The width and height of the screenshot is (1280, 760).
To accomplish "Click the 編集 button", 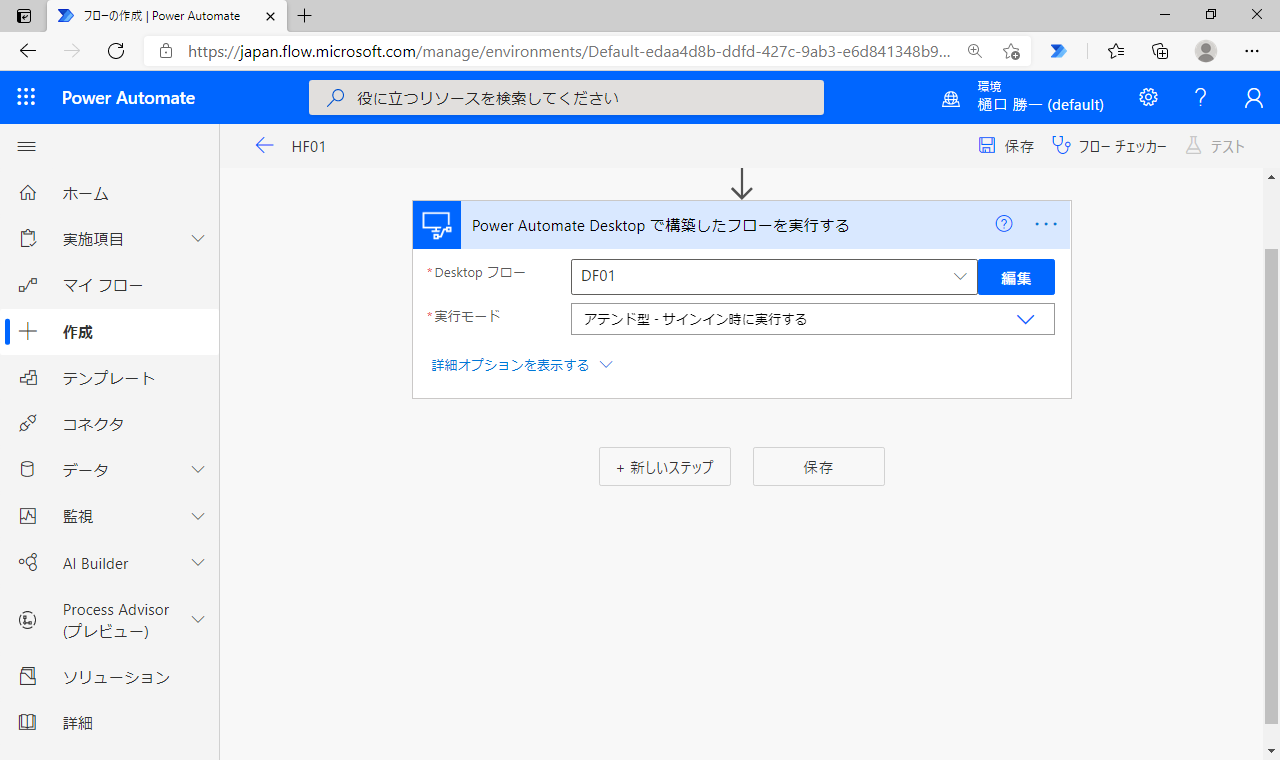I will [1016, 277].
